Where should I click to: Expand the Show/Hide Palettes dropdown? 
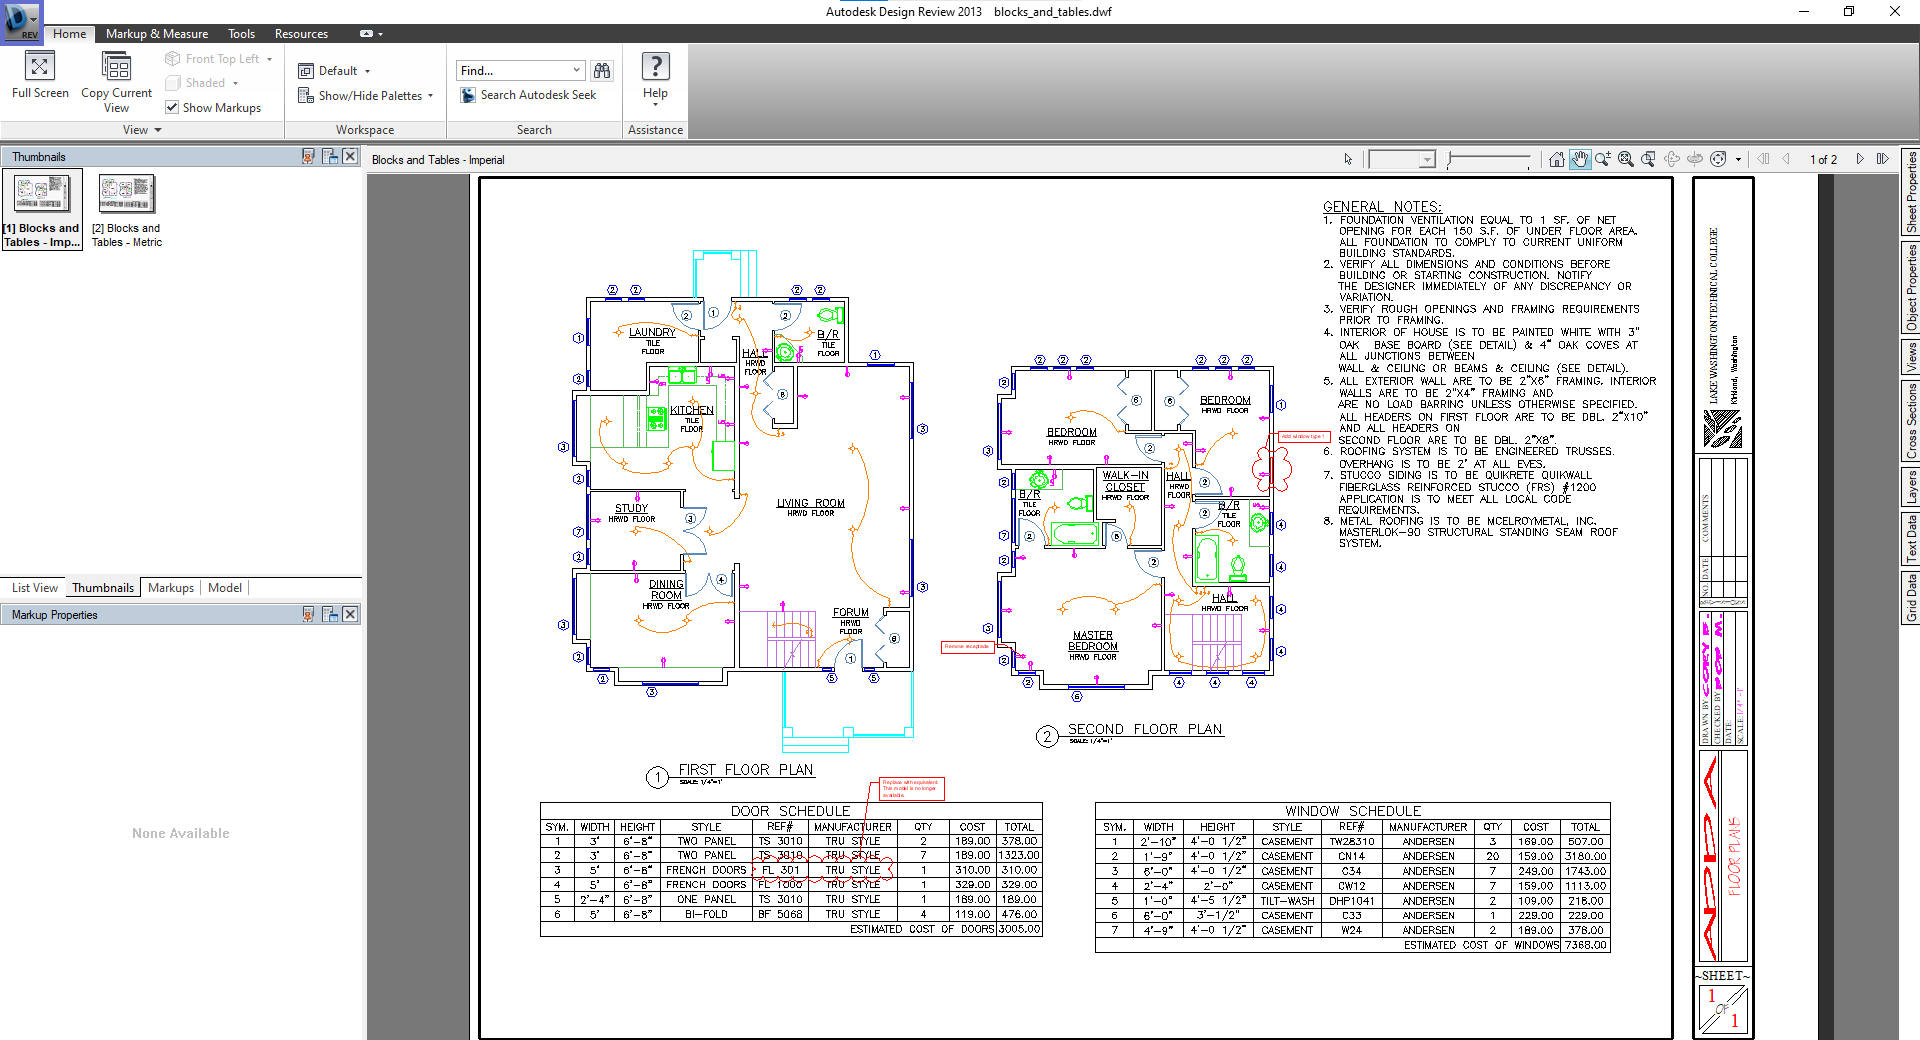pyautogui.click(x=430, y=96)
